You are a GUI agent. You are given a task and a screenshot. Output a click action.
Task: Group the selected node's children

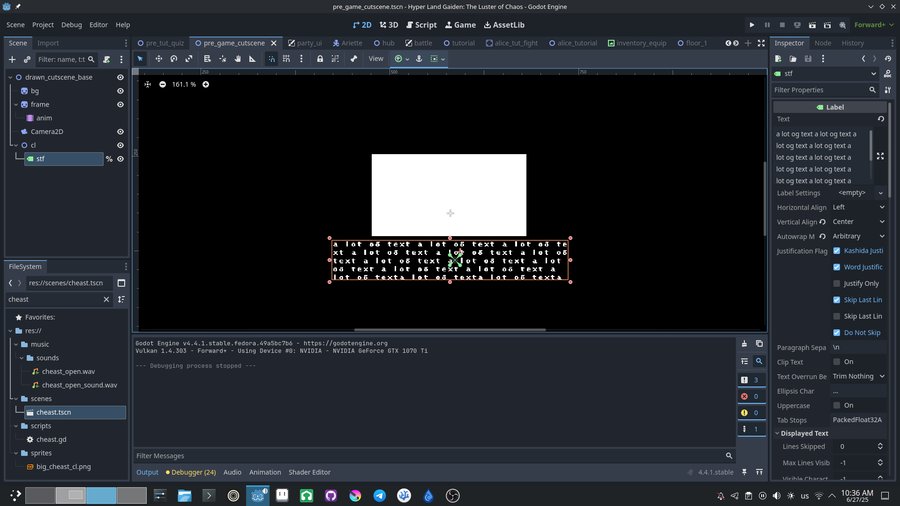(x=335, y=59)
